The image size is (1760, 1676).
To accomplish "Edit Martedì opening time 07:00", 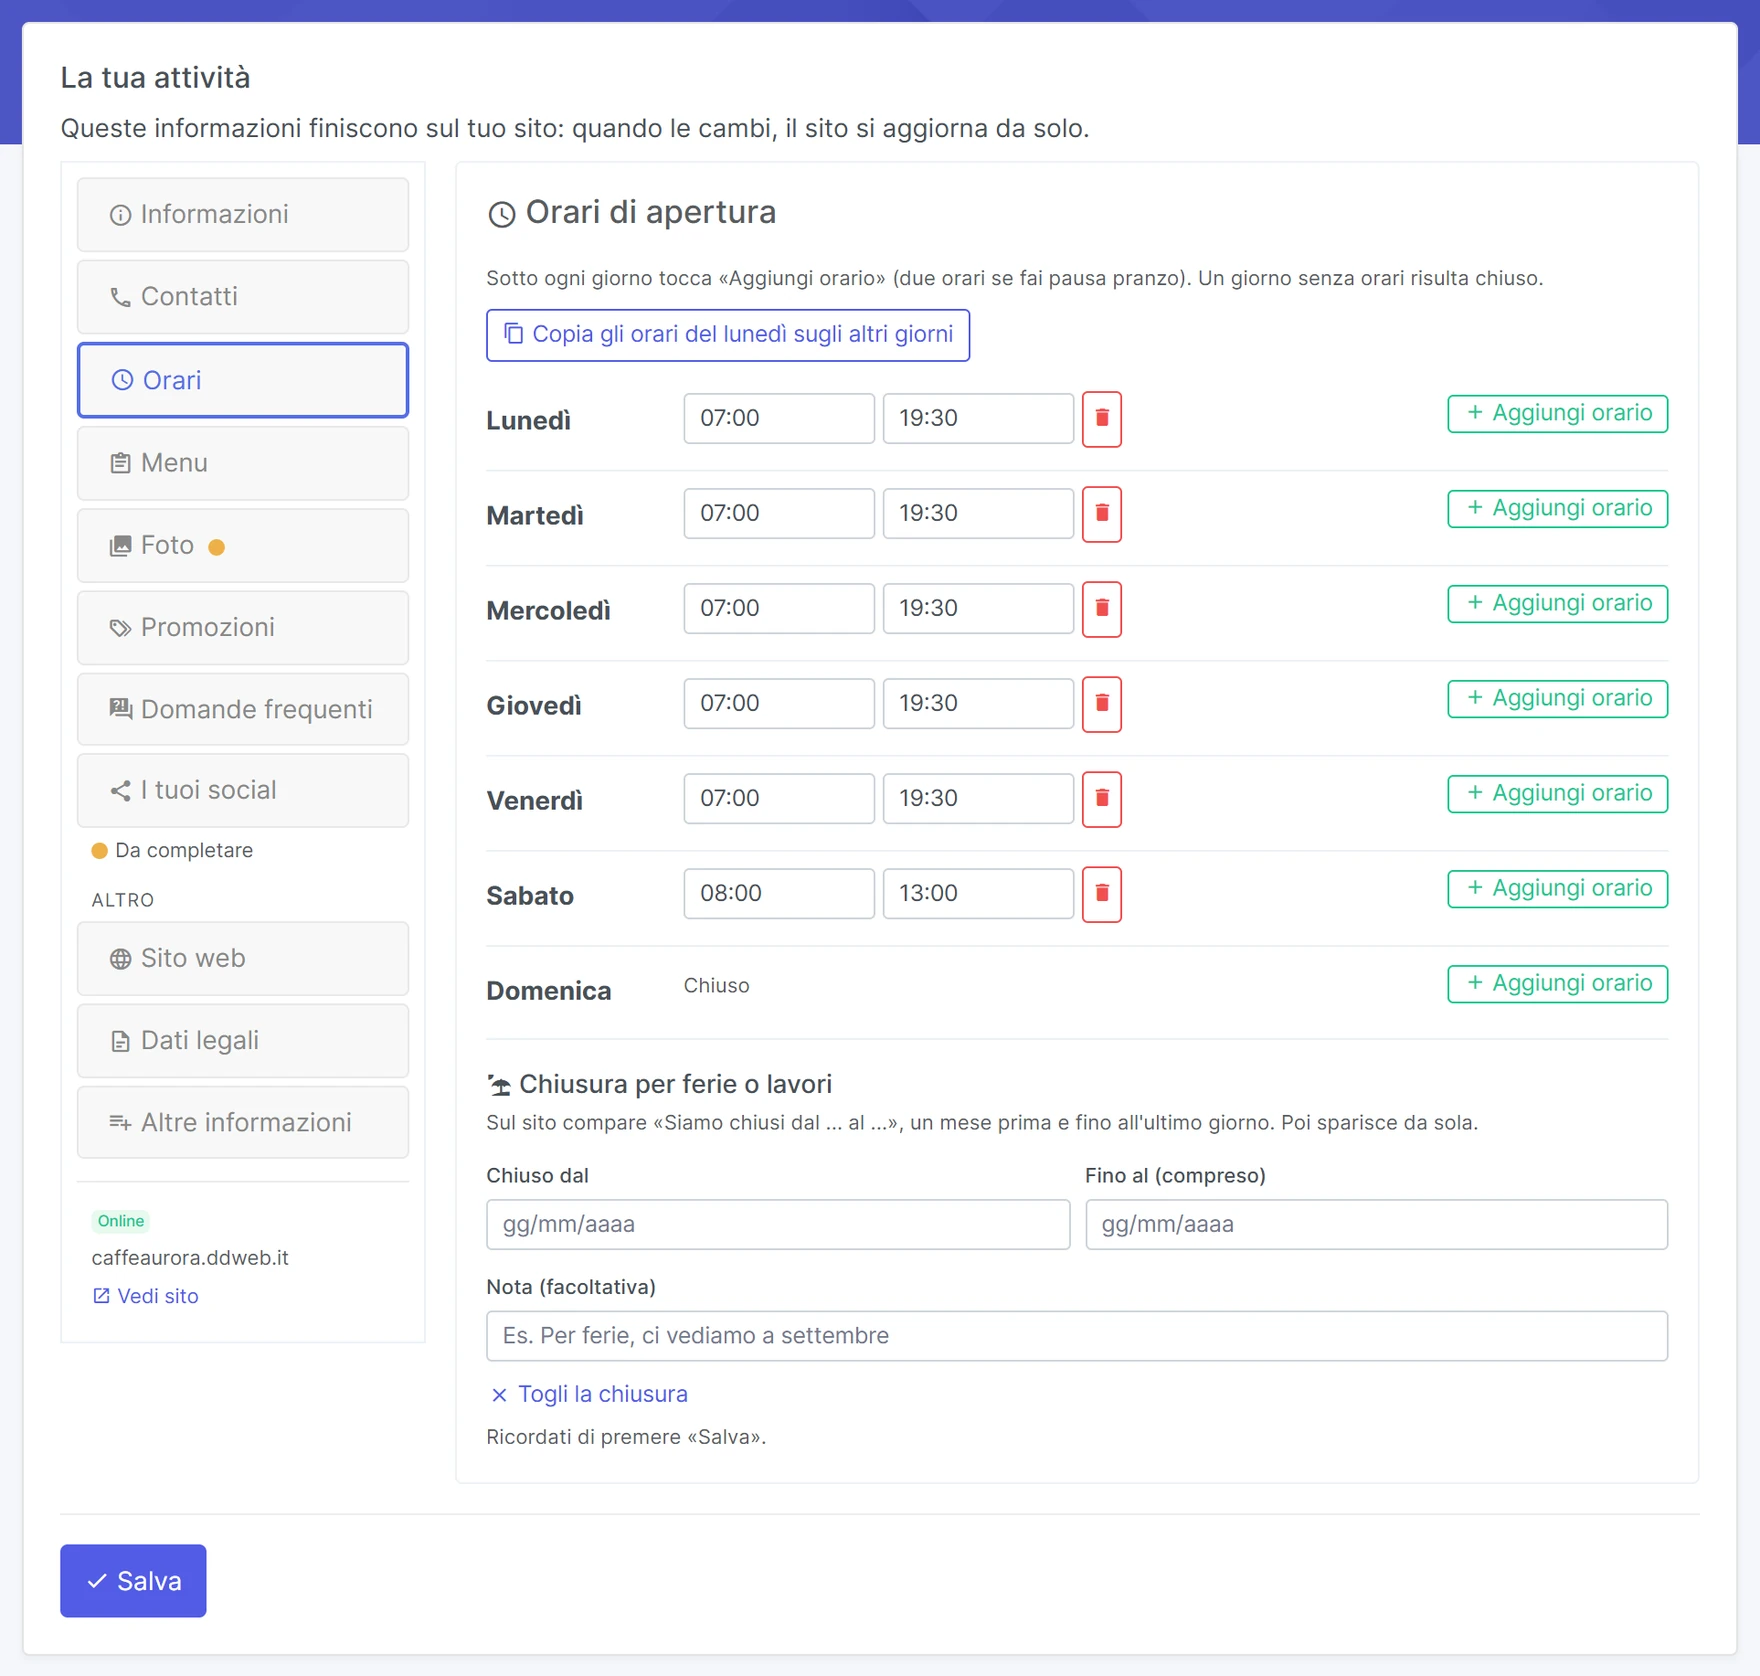I will coord(779,513).
